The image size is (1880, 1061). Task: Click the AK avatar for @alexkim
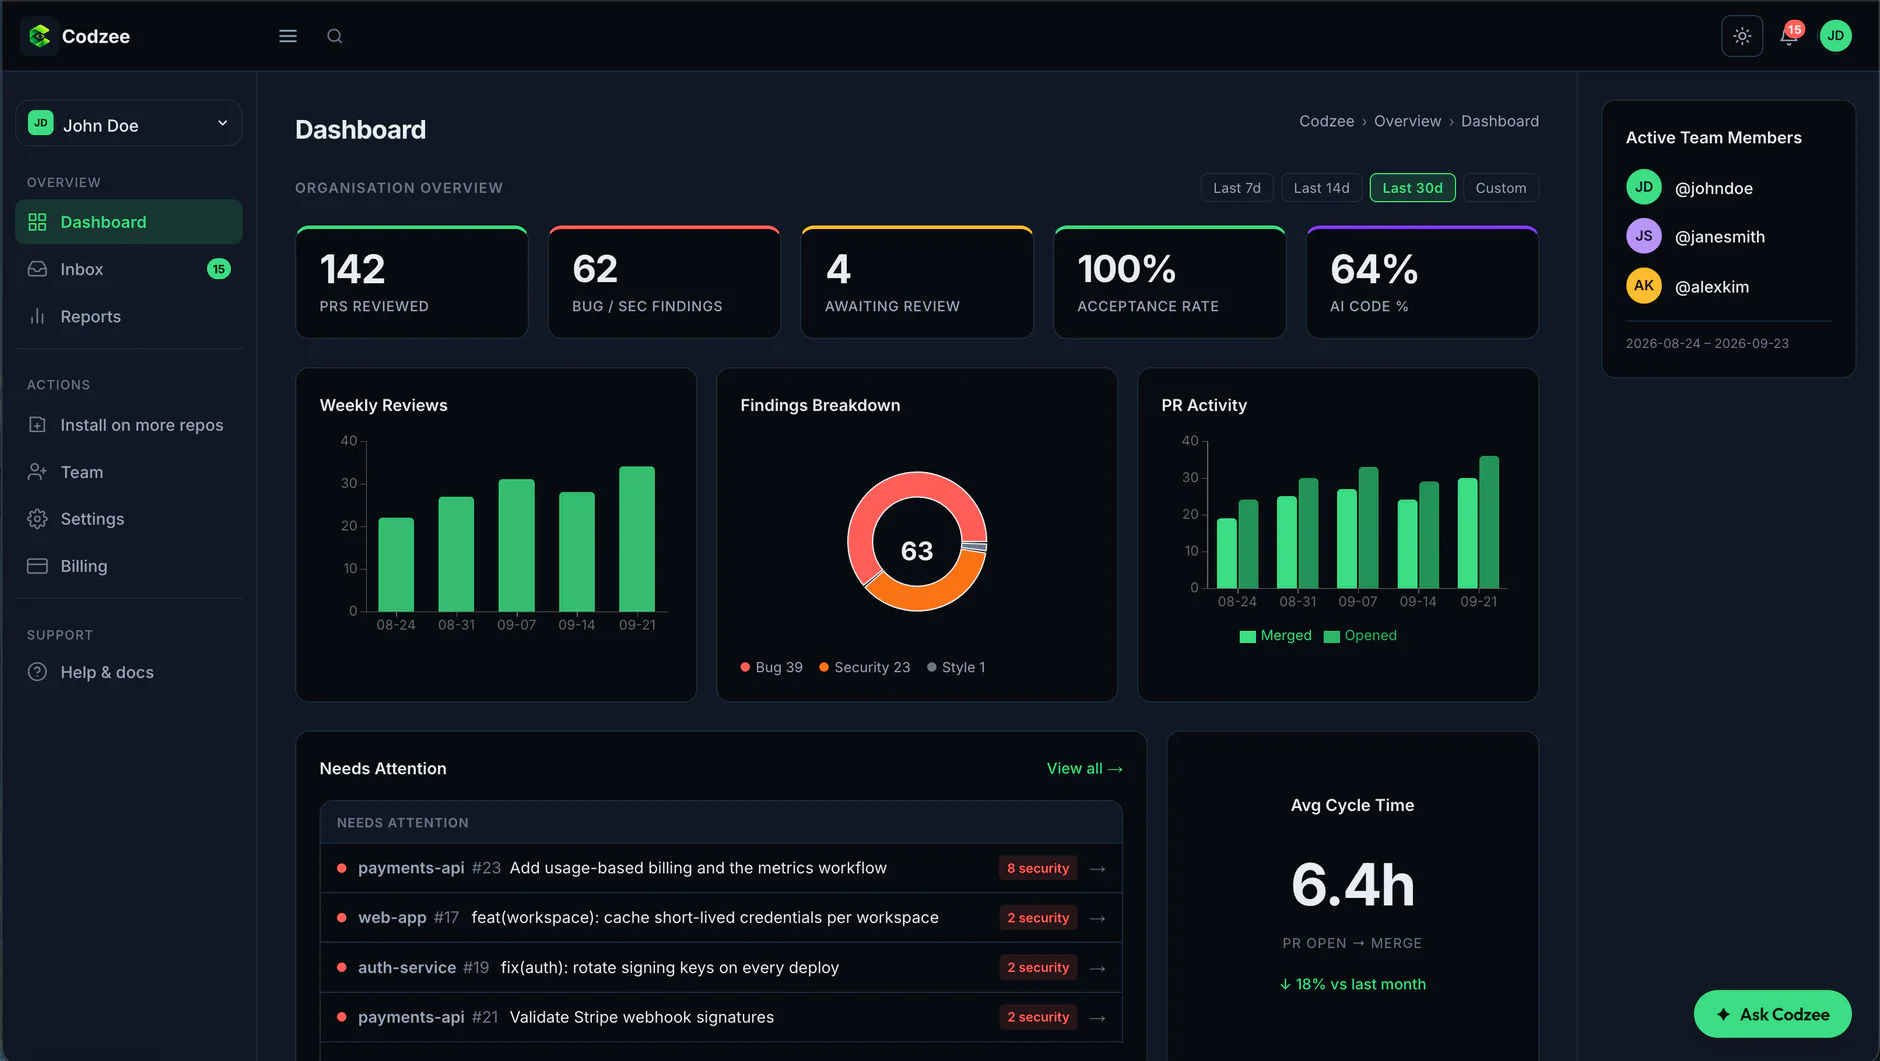(1643, 286)
